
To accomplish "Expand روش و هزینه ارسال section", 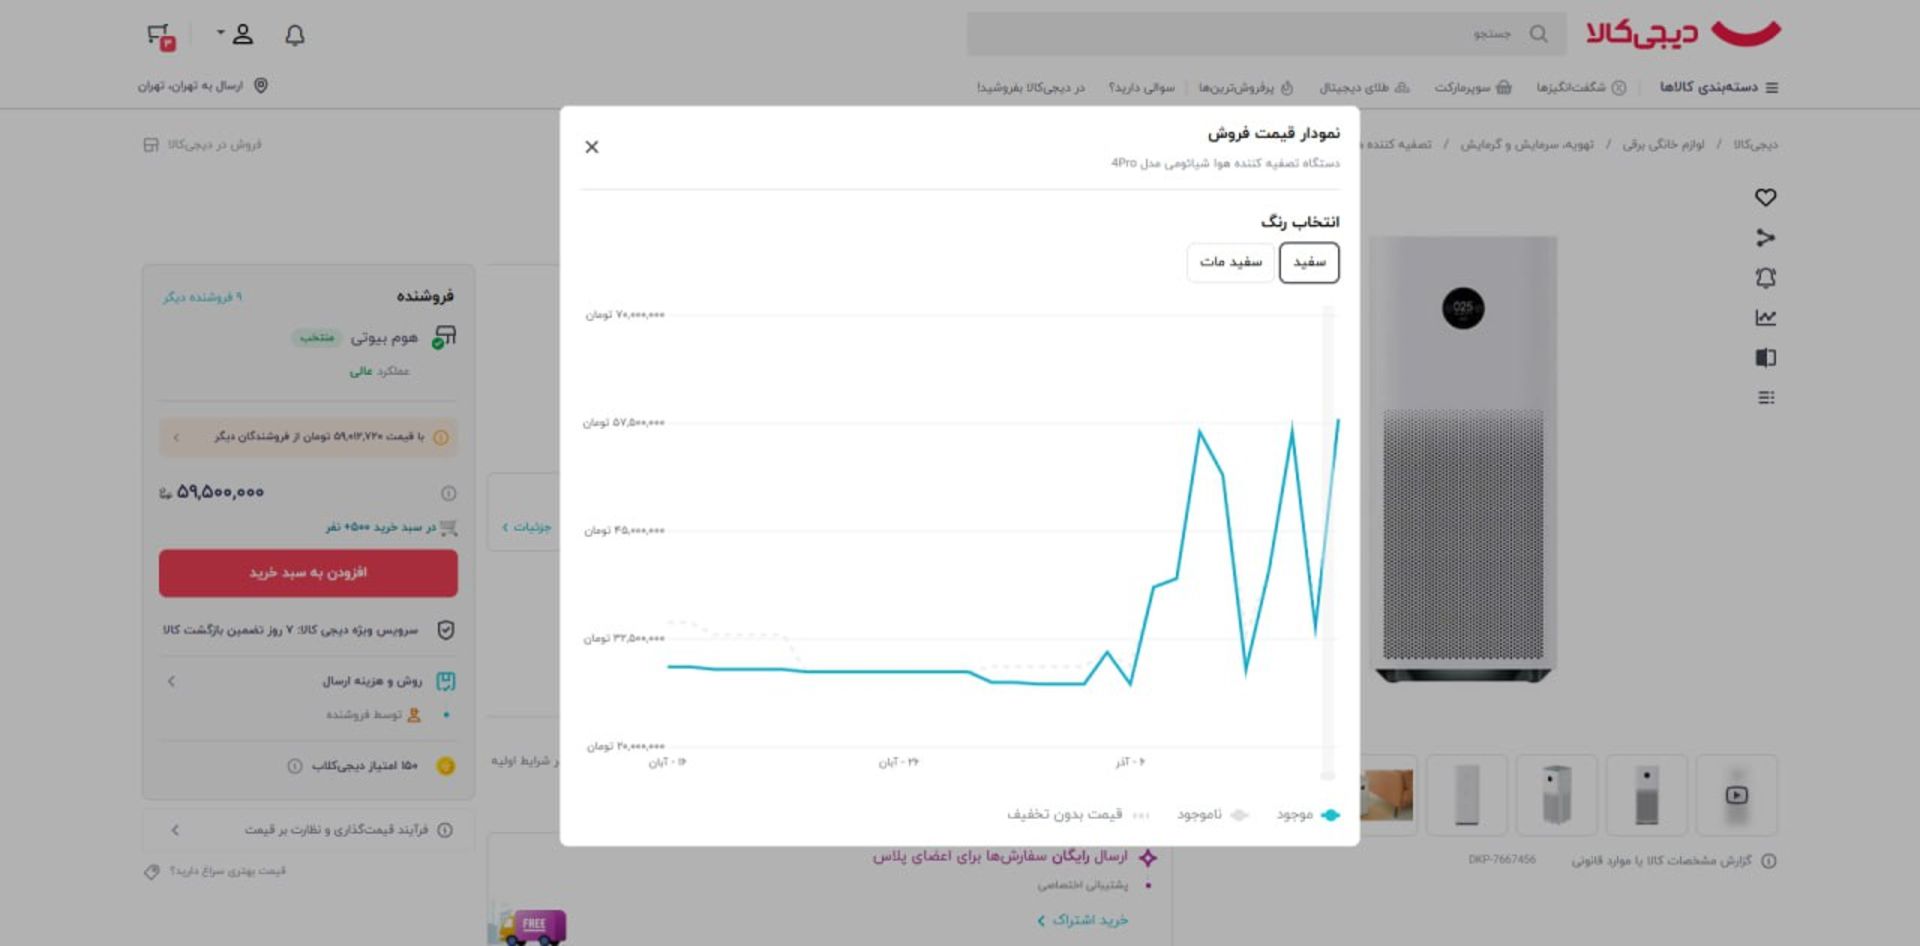I will pyautogui.click(x=308, y=682).
